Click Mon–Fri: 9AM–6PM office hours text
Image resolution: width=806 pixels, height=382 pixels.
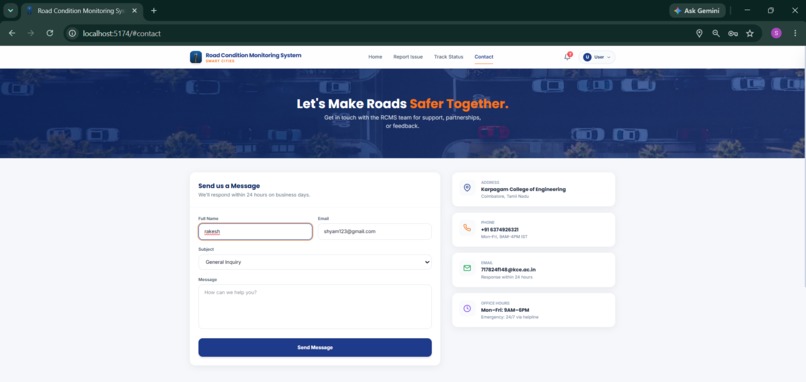pyautogui.click(x=505, y=310)
